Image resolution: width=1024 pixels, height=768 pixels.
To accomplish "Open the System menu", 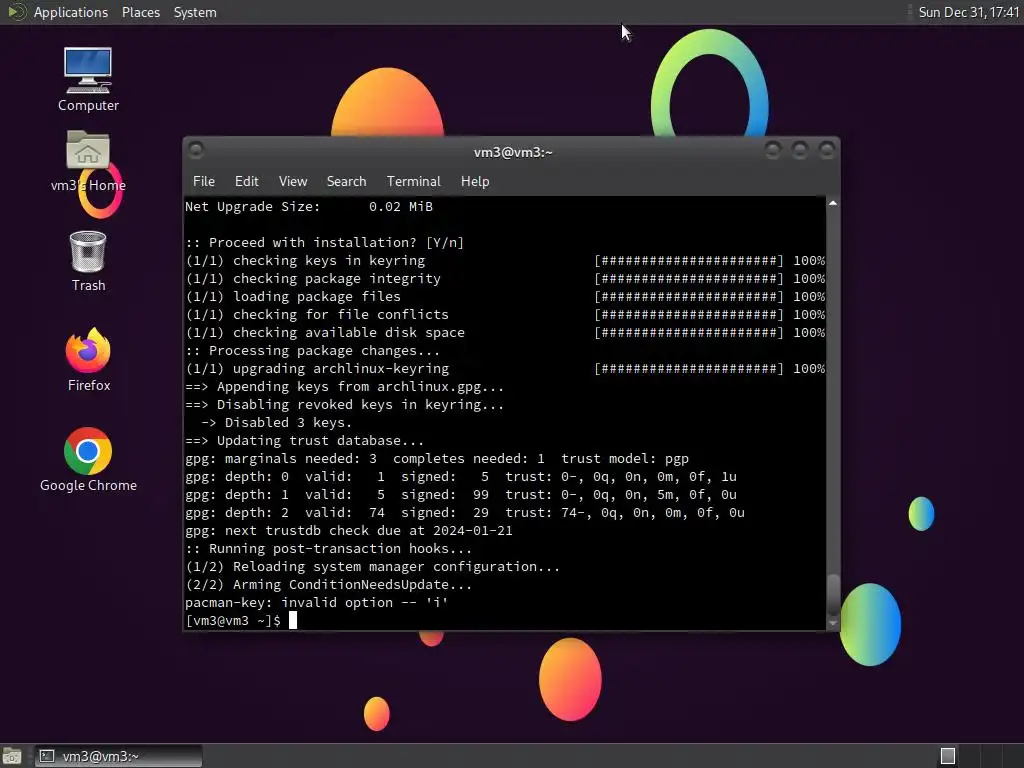I will (x=195, y=12).
